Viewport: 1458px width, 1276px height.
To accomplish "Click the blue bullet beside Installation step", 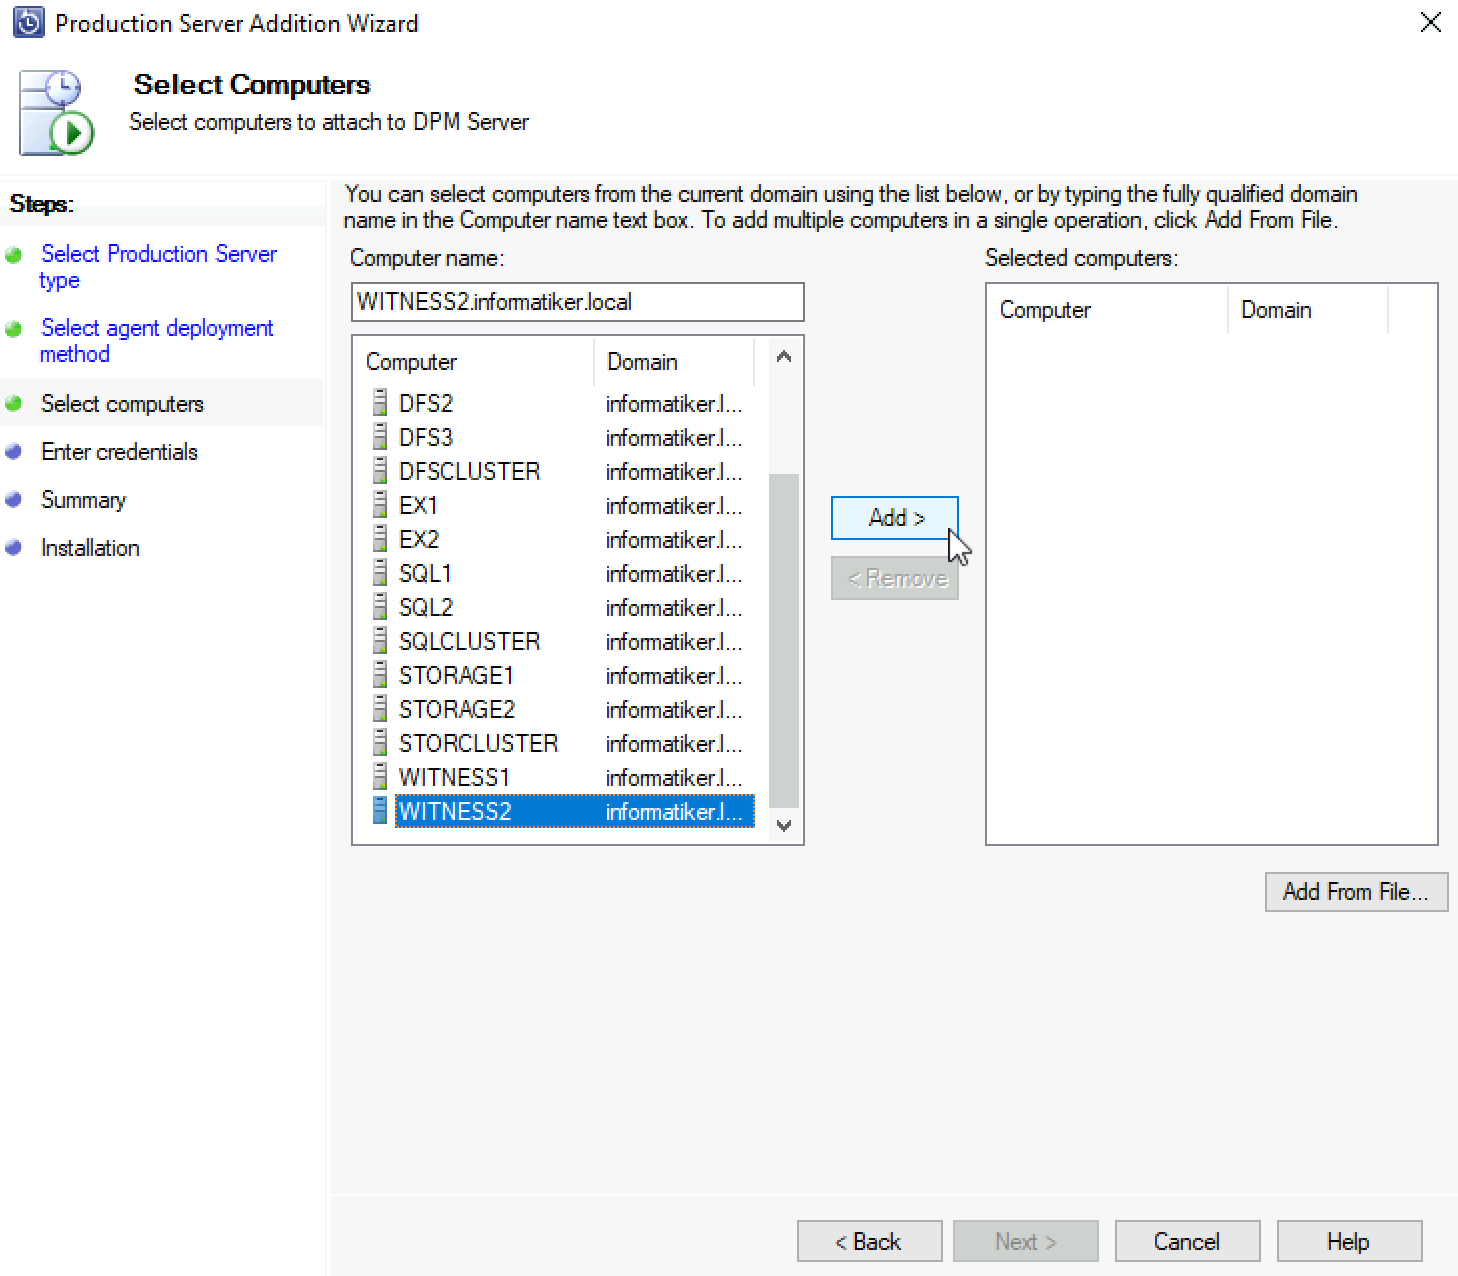I will tap(14, 548).
